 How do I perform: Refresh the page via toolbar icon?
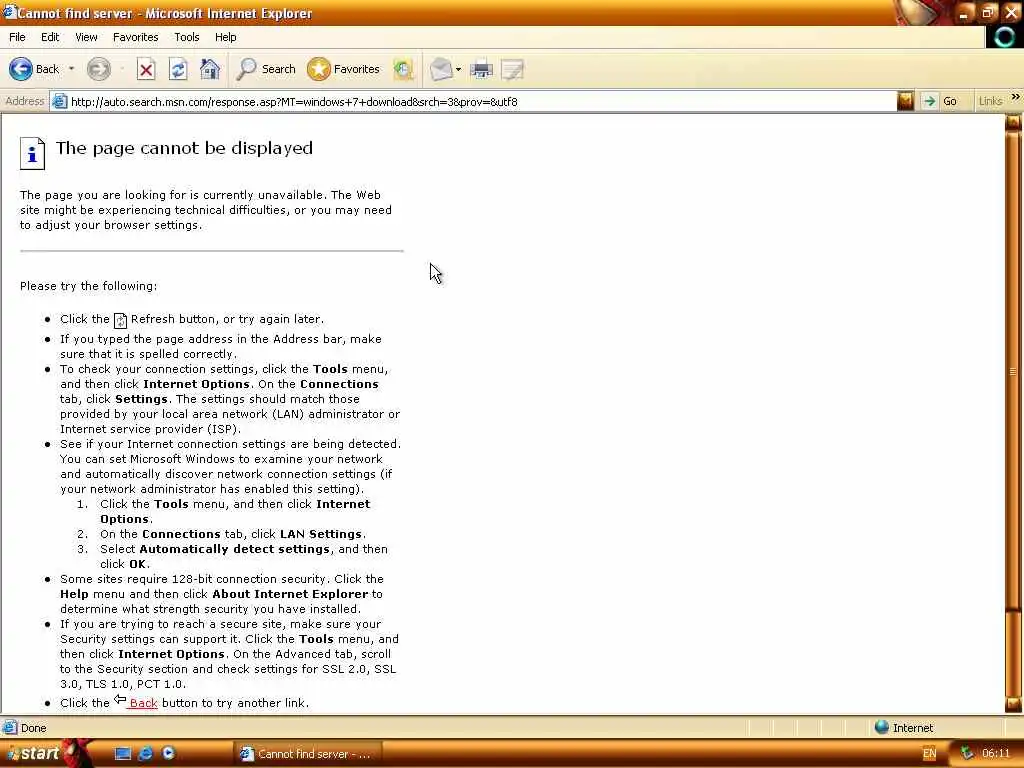[x=178, y=69]
